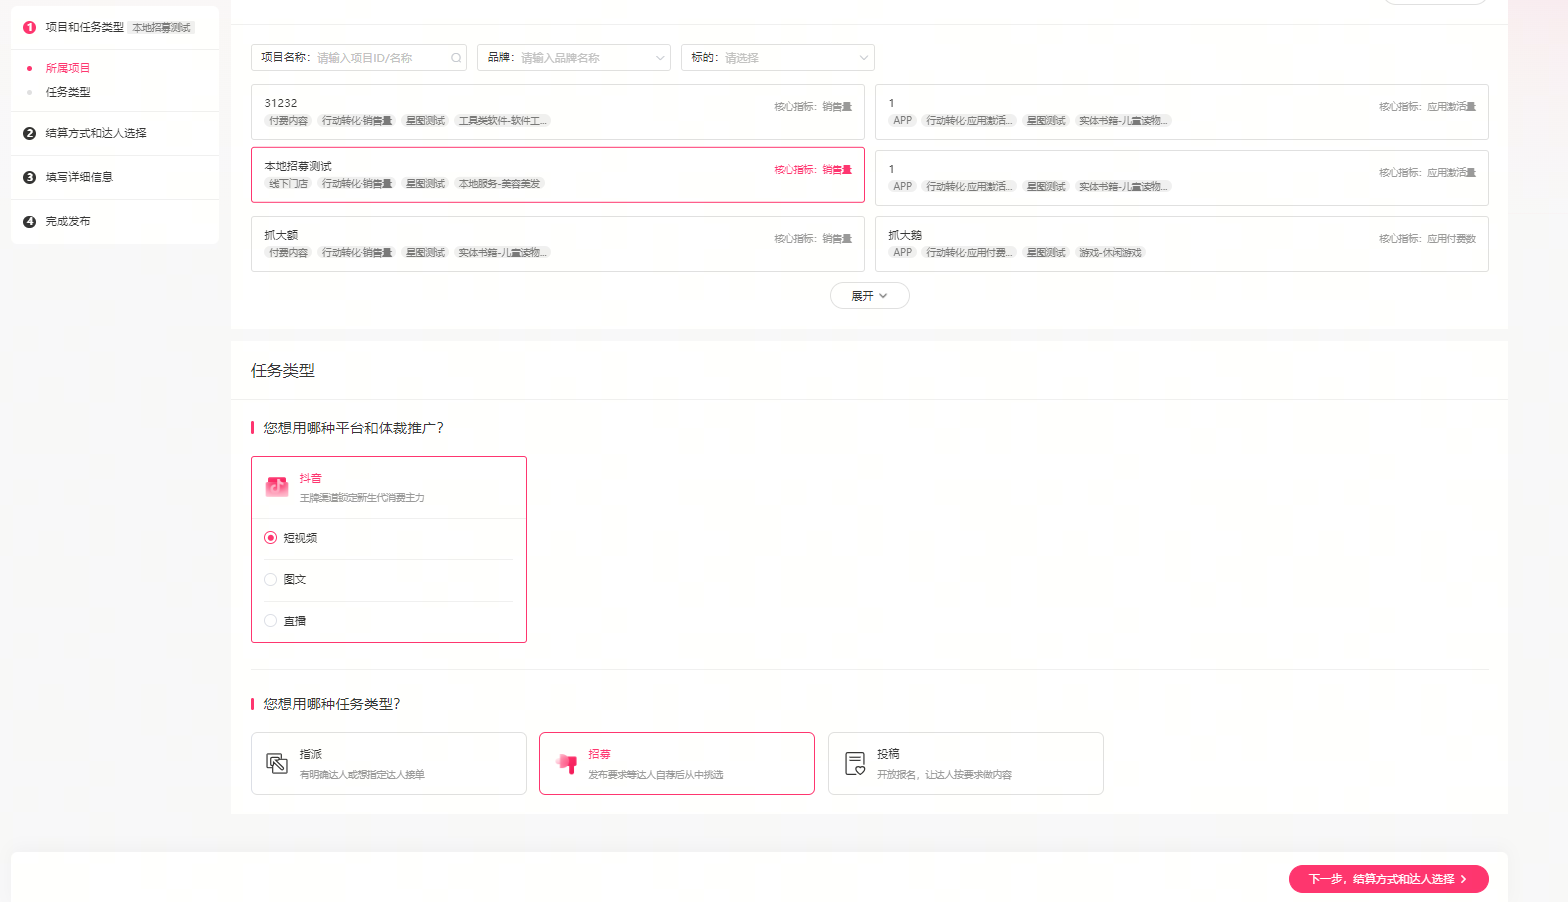Viewport: 1568px width, 902px height.
Task: Click step 2 number badge in sidebar
Action: [29, 133]
